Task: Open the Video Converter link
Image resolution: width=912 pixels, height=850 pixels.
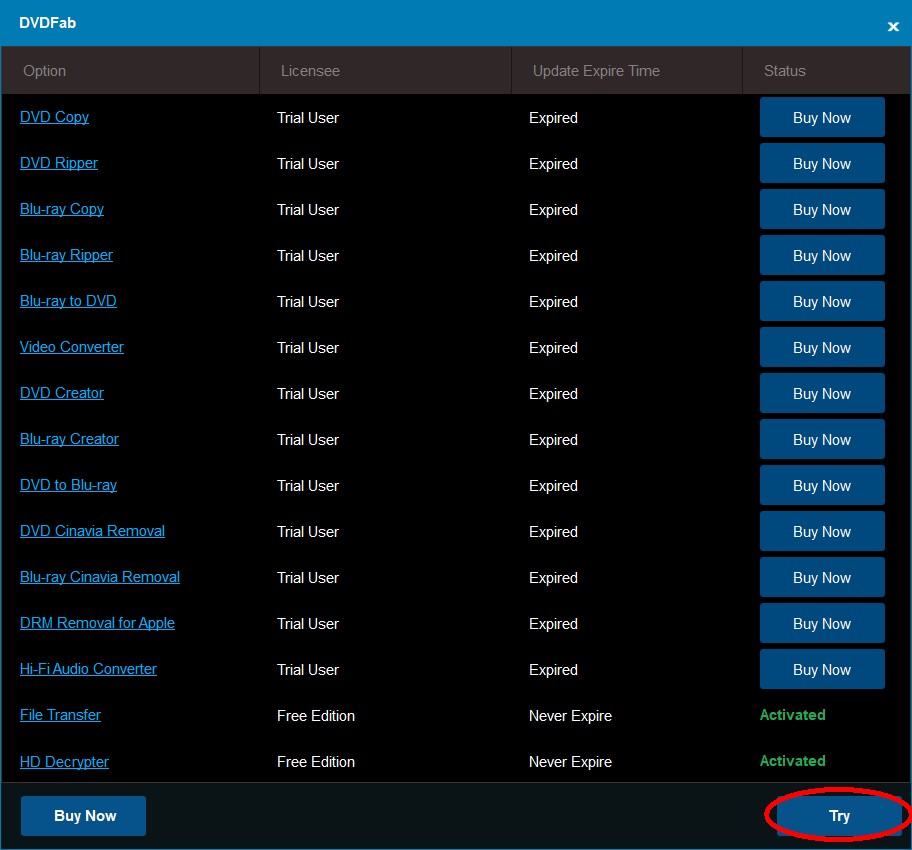Action: 72,347
